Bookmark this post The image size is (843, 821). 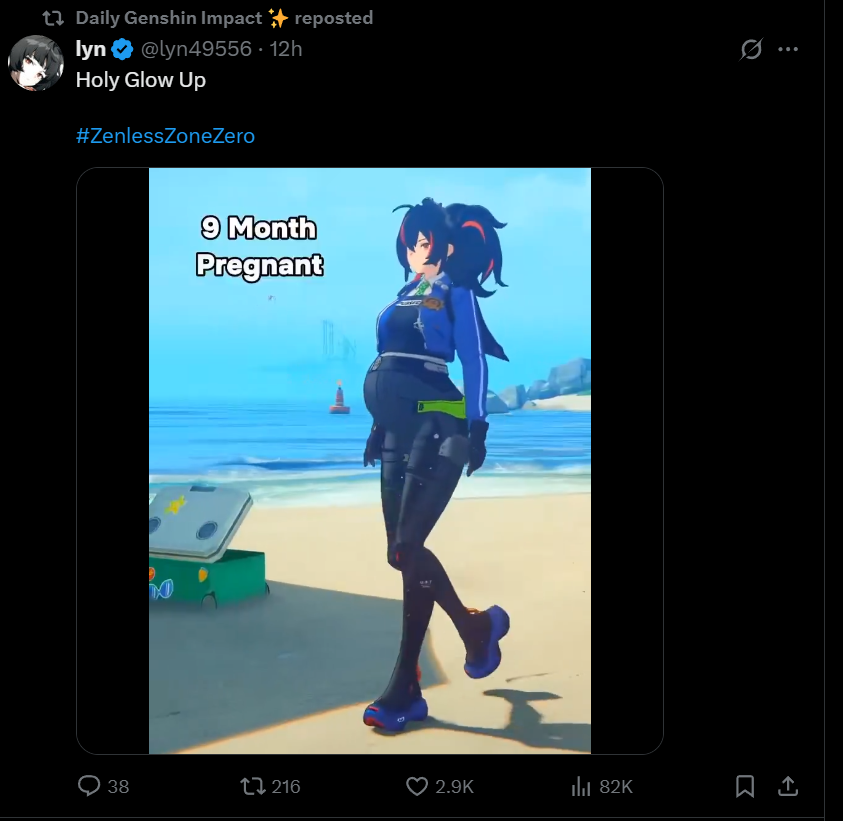[745, 786]
